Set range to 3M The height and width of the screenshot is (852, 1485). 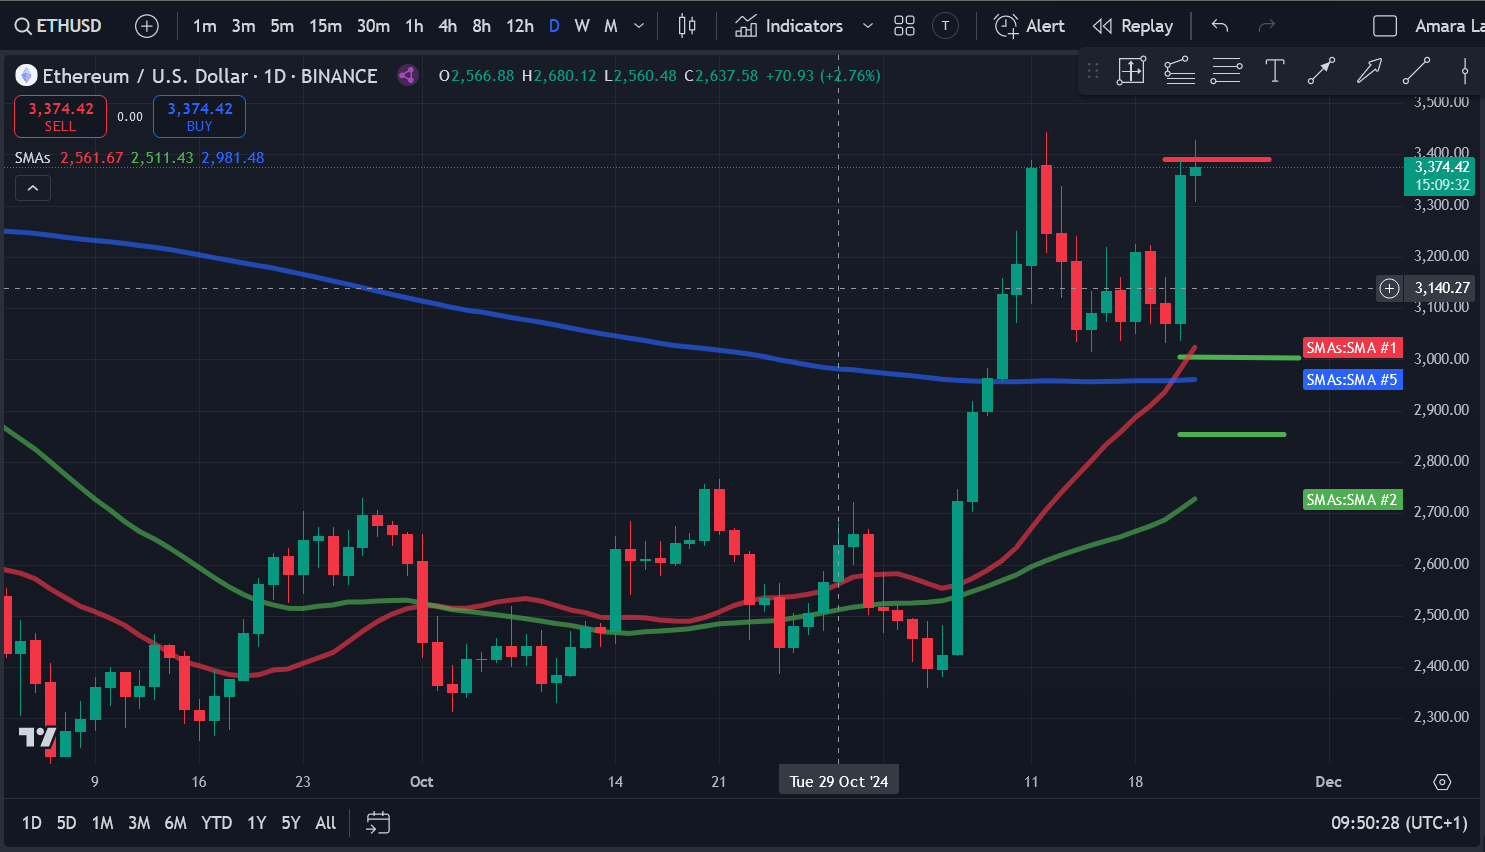coord(139,823)
